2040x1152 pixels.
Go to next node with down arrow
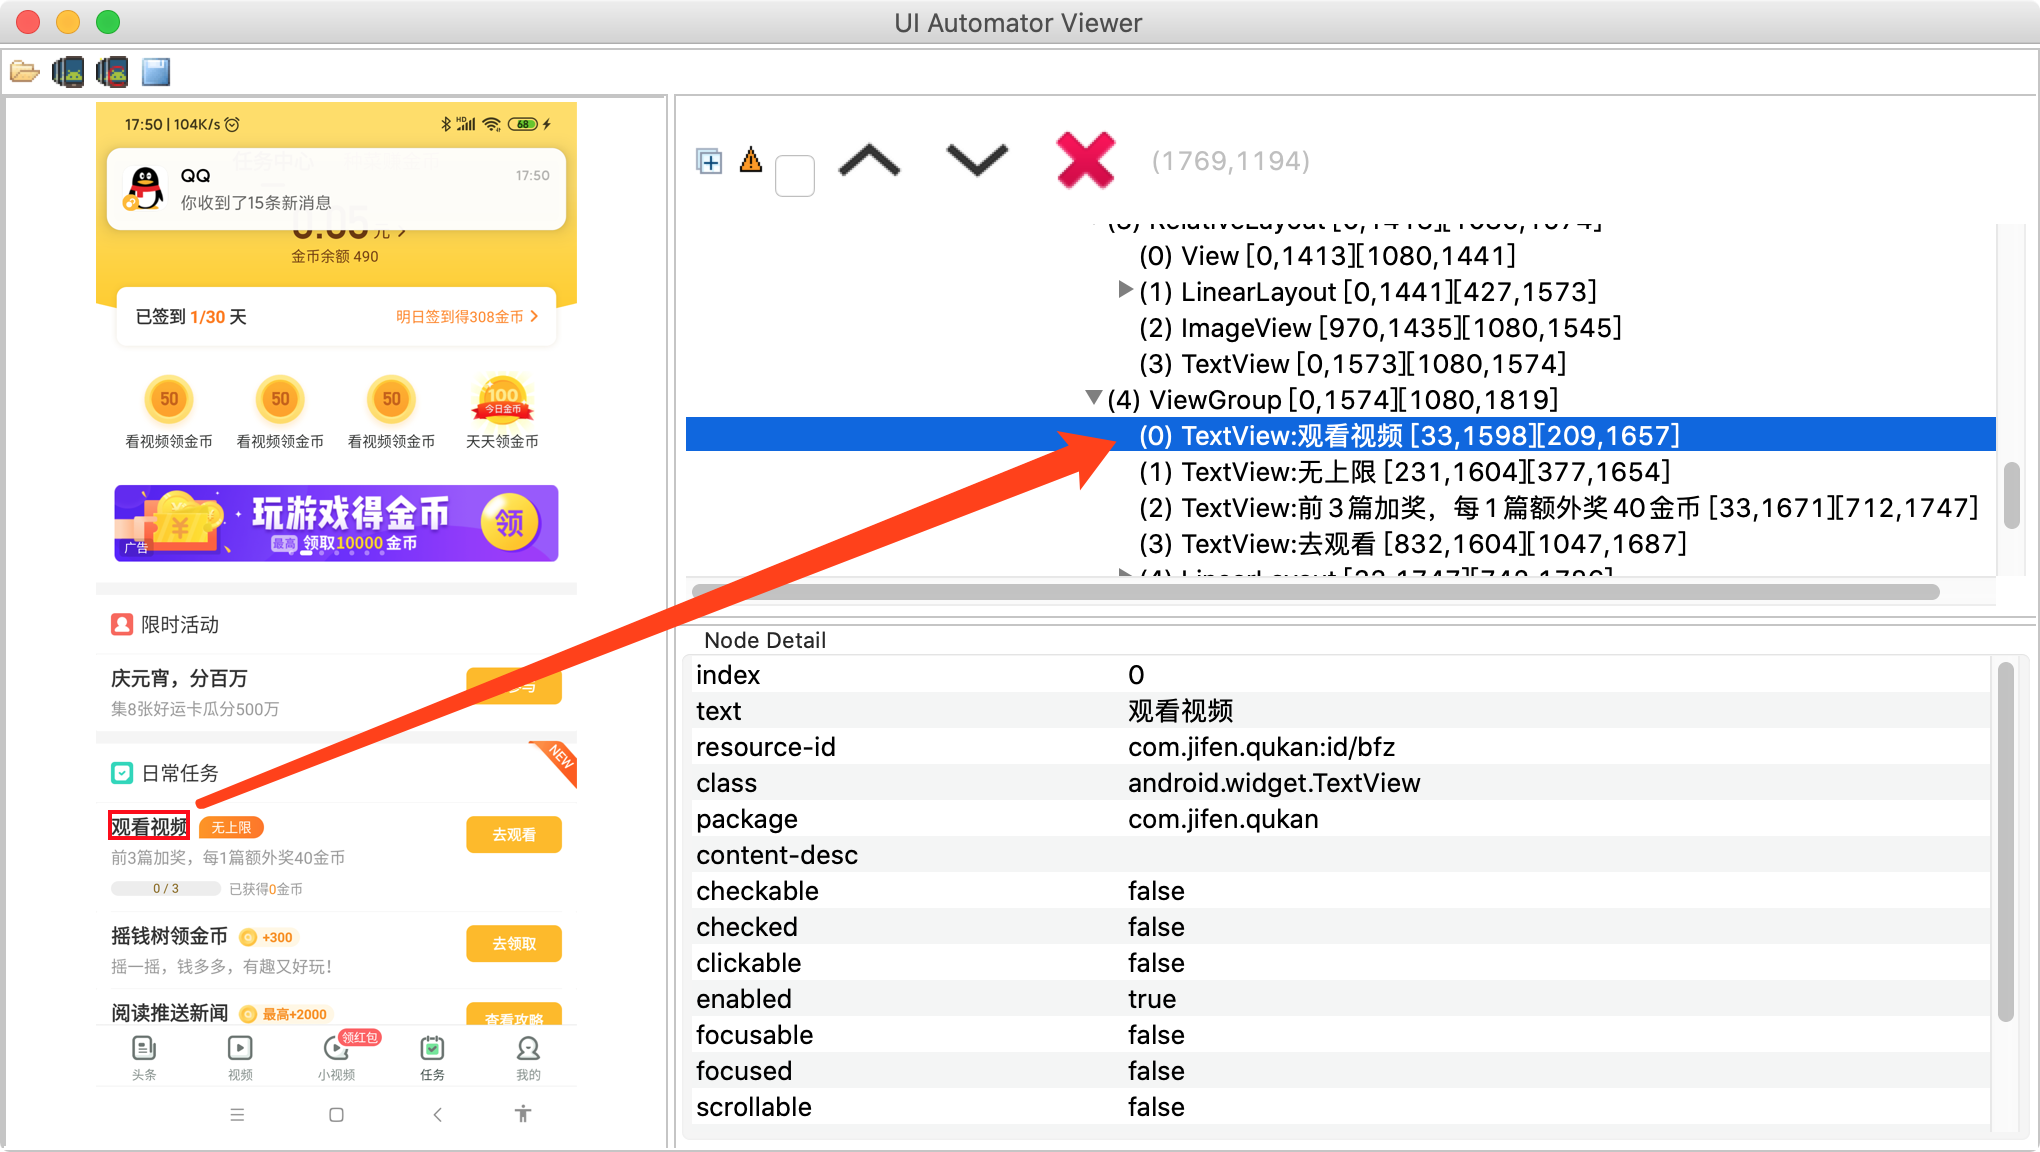point(976,161)
